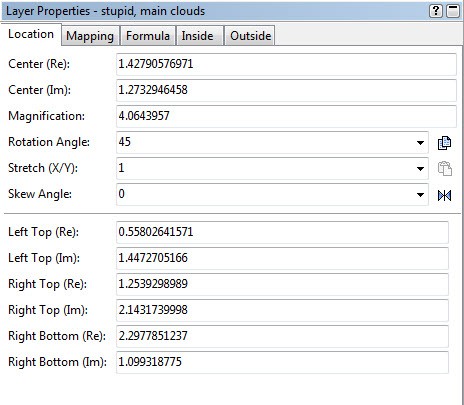
Task: Click the Layer Properties title bar text
Action: 105,11
